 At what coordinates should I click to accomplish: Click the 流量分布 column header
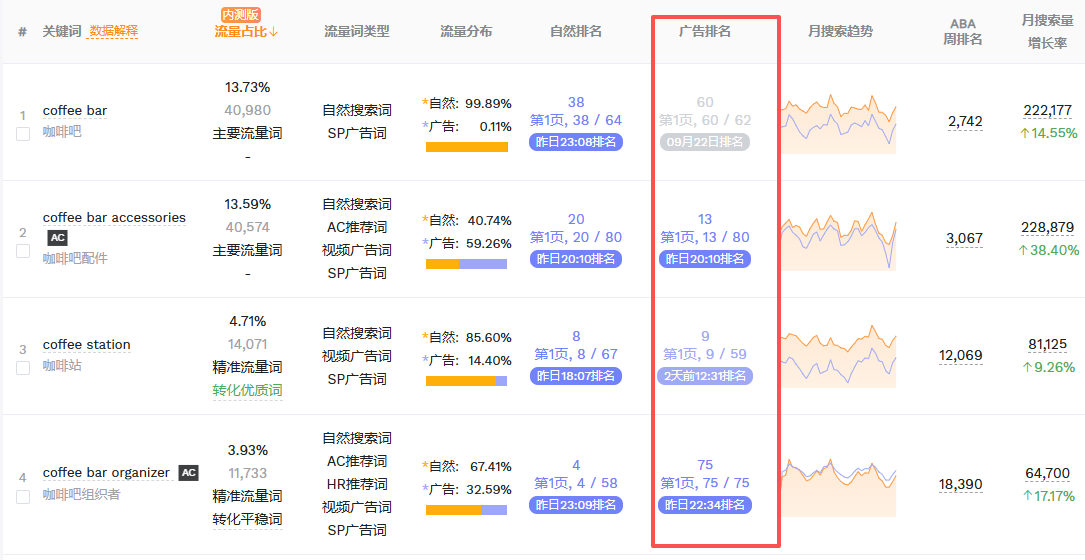click(466, 31)
